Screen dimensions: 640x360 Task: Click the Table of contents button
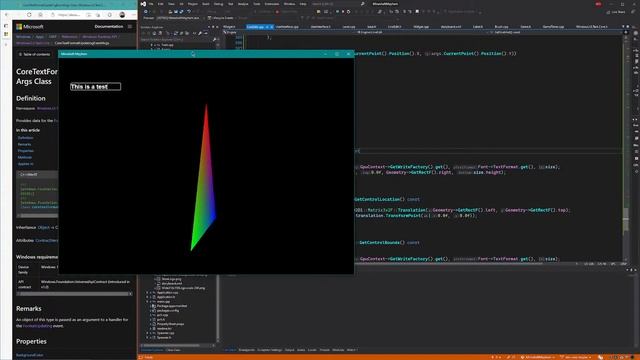(x=35, y=54)
